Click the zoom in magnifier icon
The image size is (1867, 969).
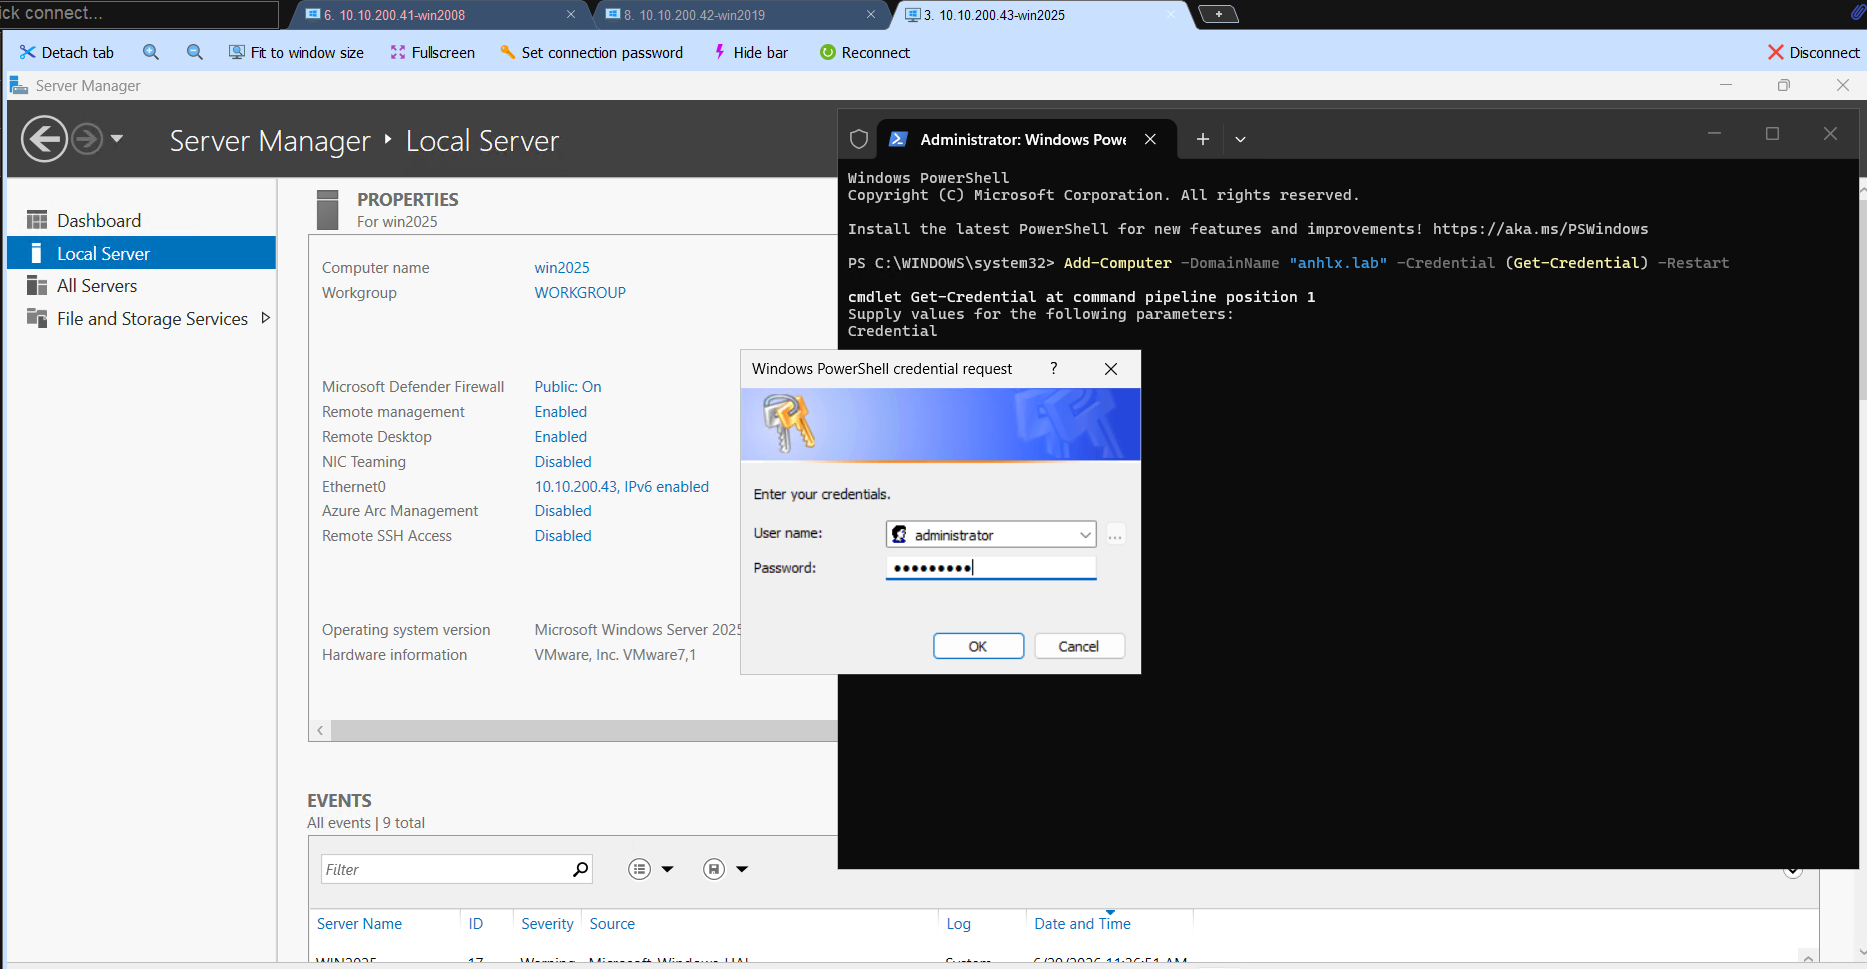pyautogui.click(x=151, y=52)
